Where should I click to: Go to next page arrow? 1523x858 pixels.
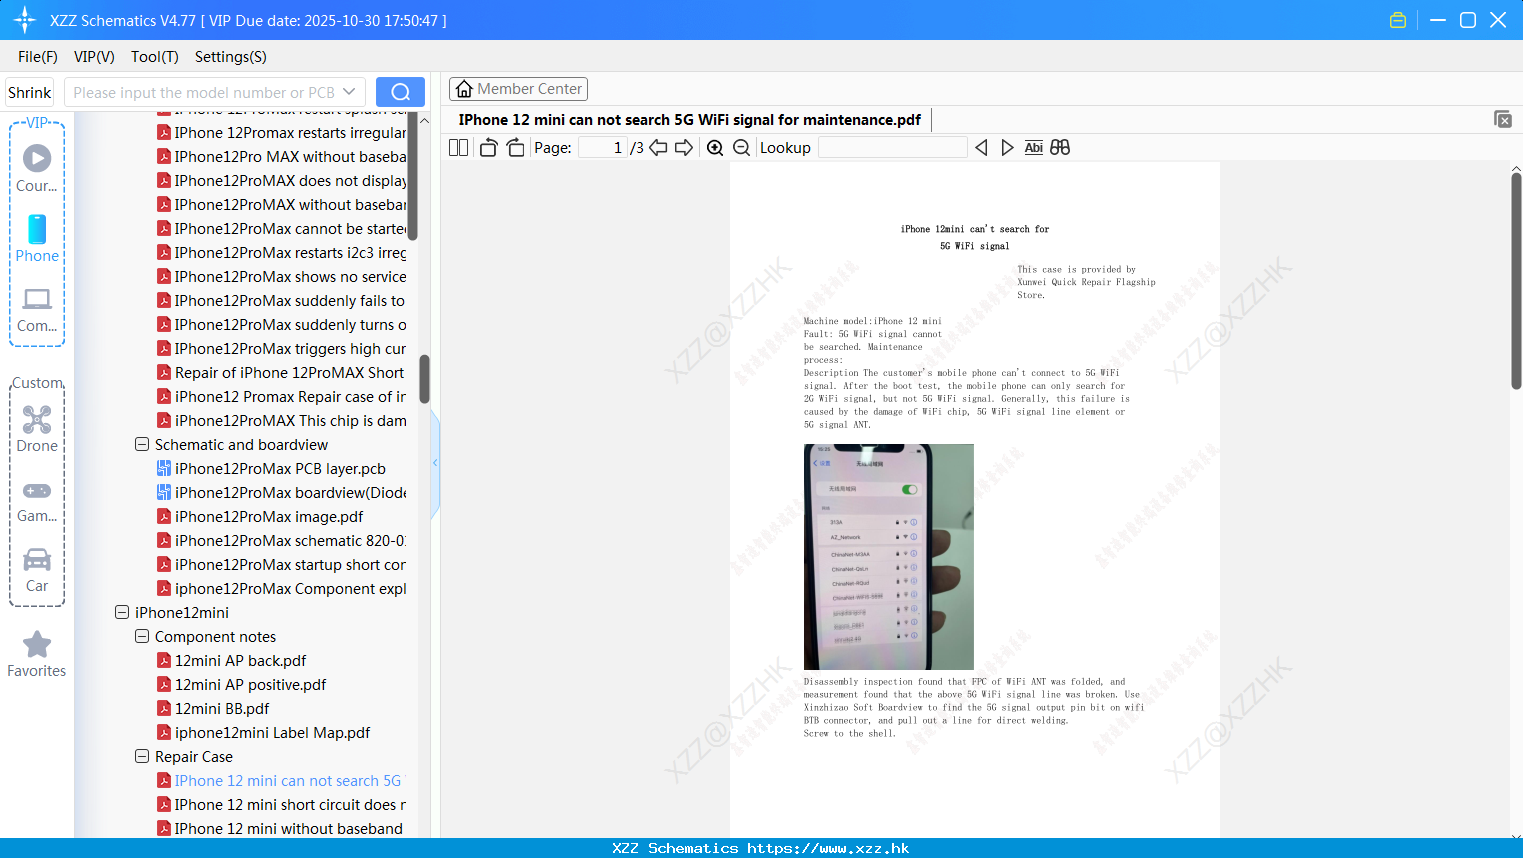(684, 148)
